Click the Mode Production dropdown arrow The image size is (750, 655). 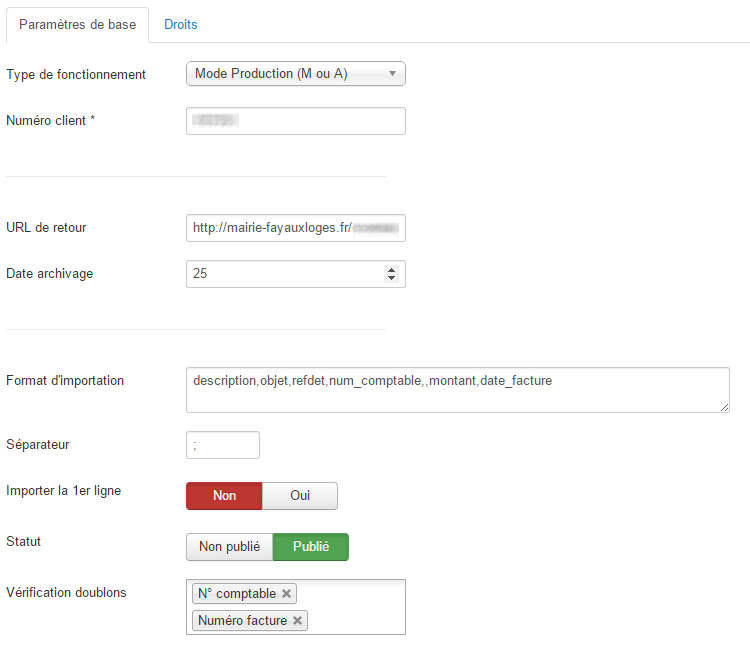392,74
